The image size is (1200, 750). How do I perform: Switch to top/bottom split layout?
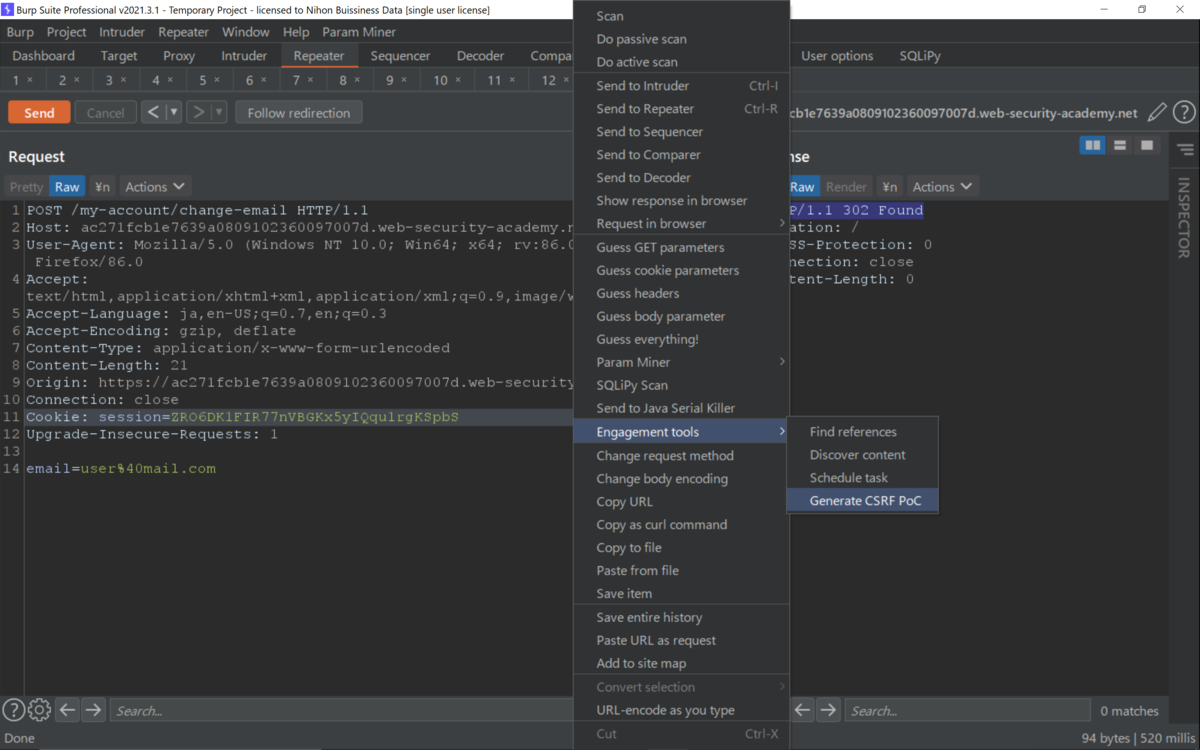(1120, 146)
